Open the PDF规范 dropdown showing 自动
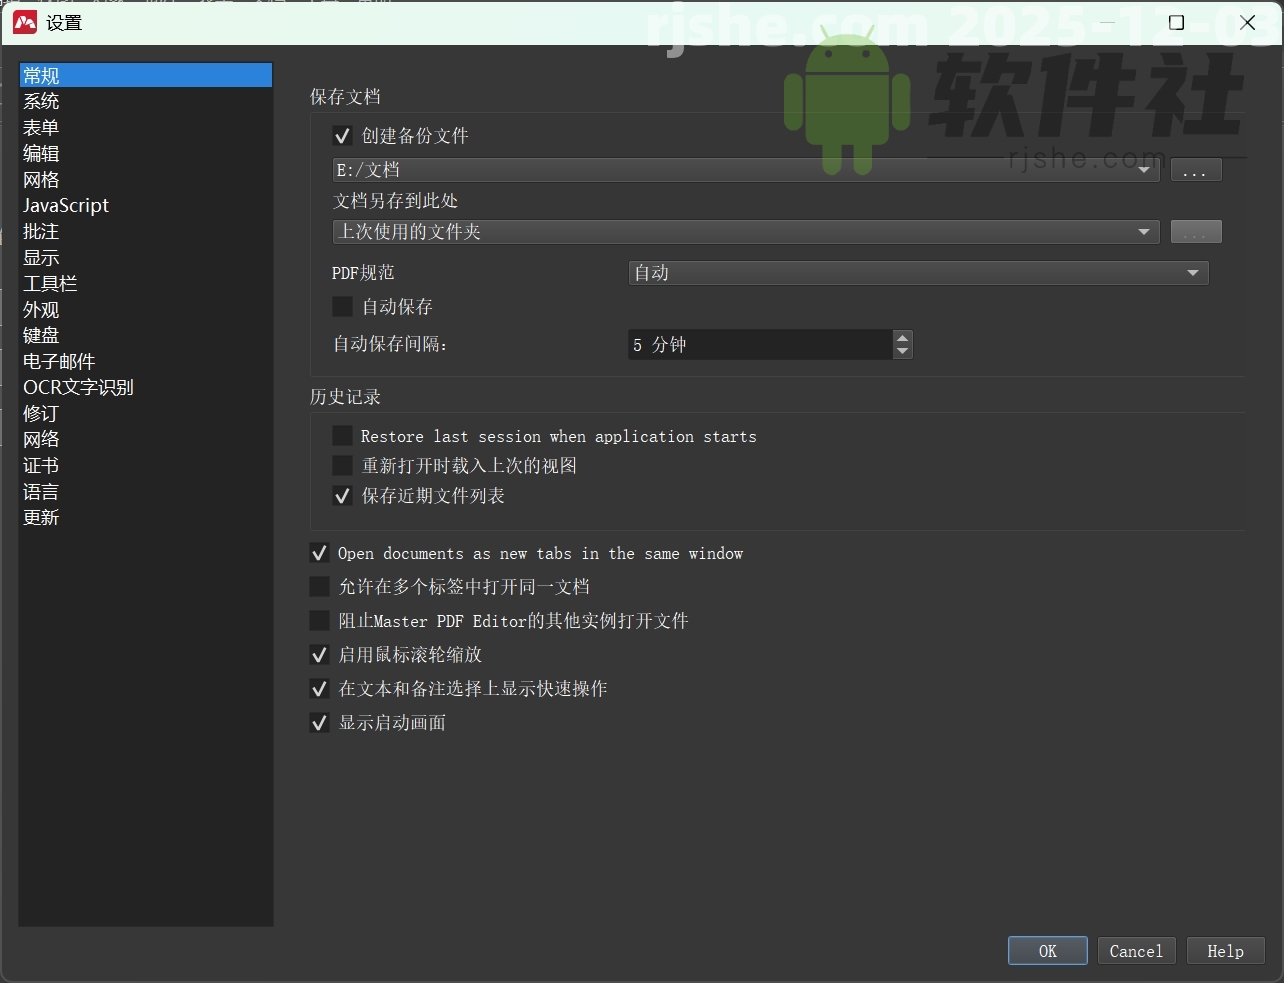1284x983 pixels. point(1192,272)
